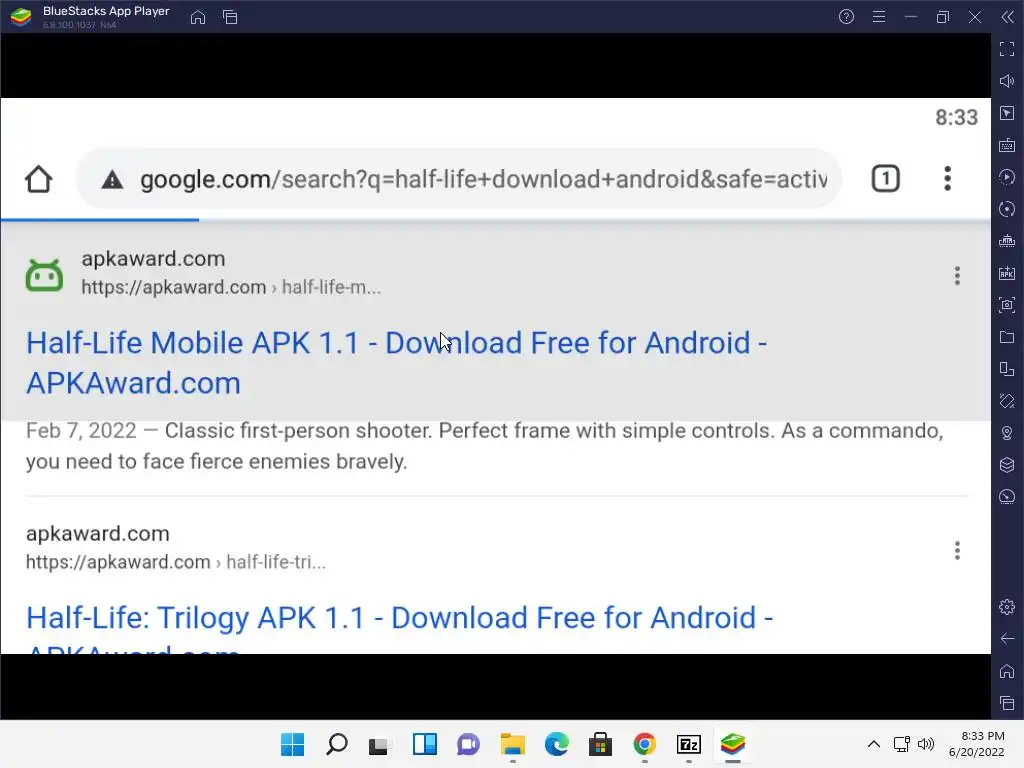The height and width of the screenshot is (768, 1024).
Task: Click the stacked layers icon in the sidebar
Action: 1007,465
